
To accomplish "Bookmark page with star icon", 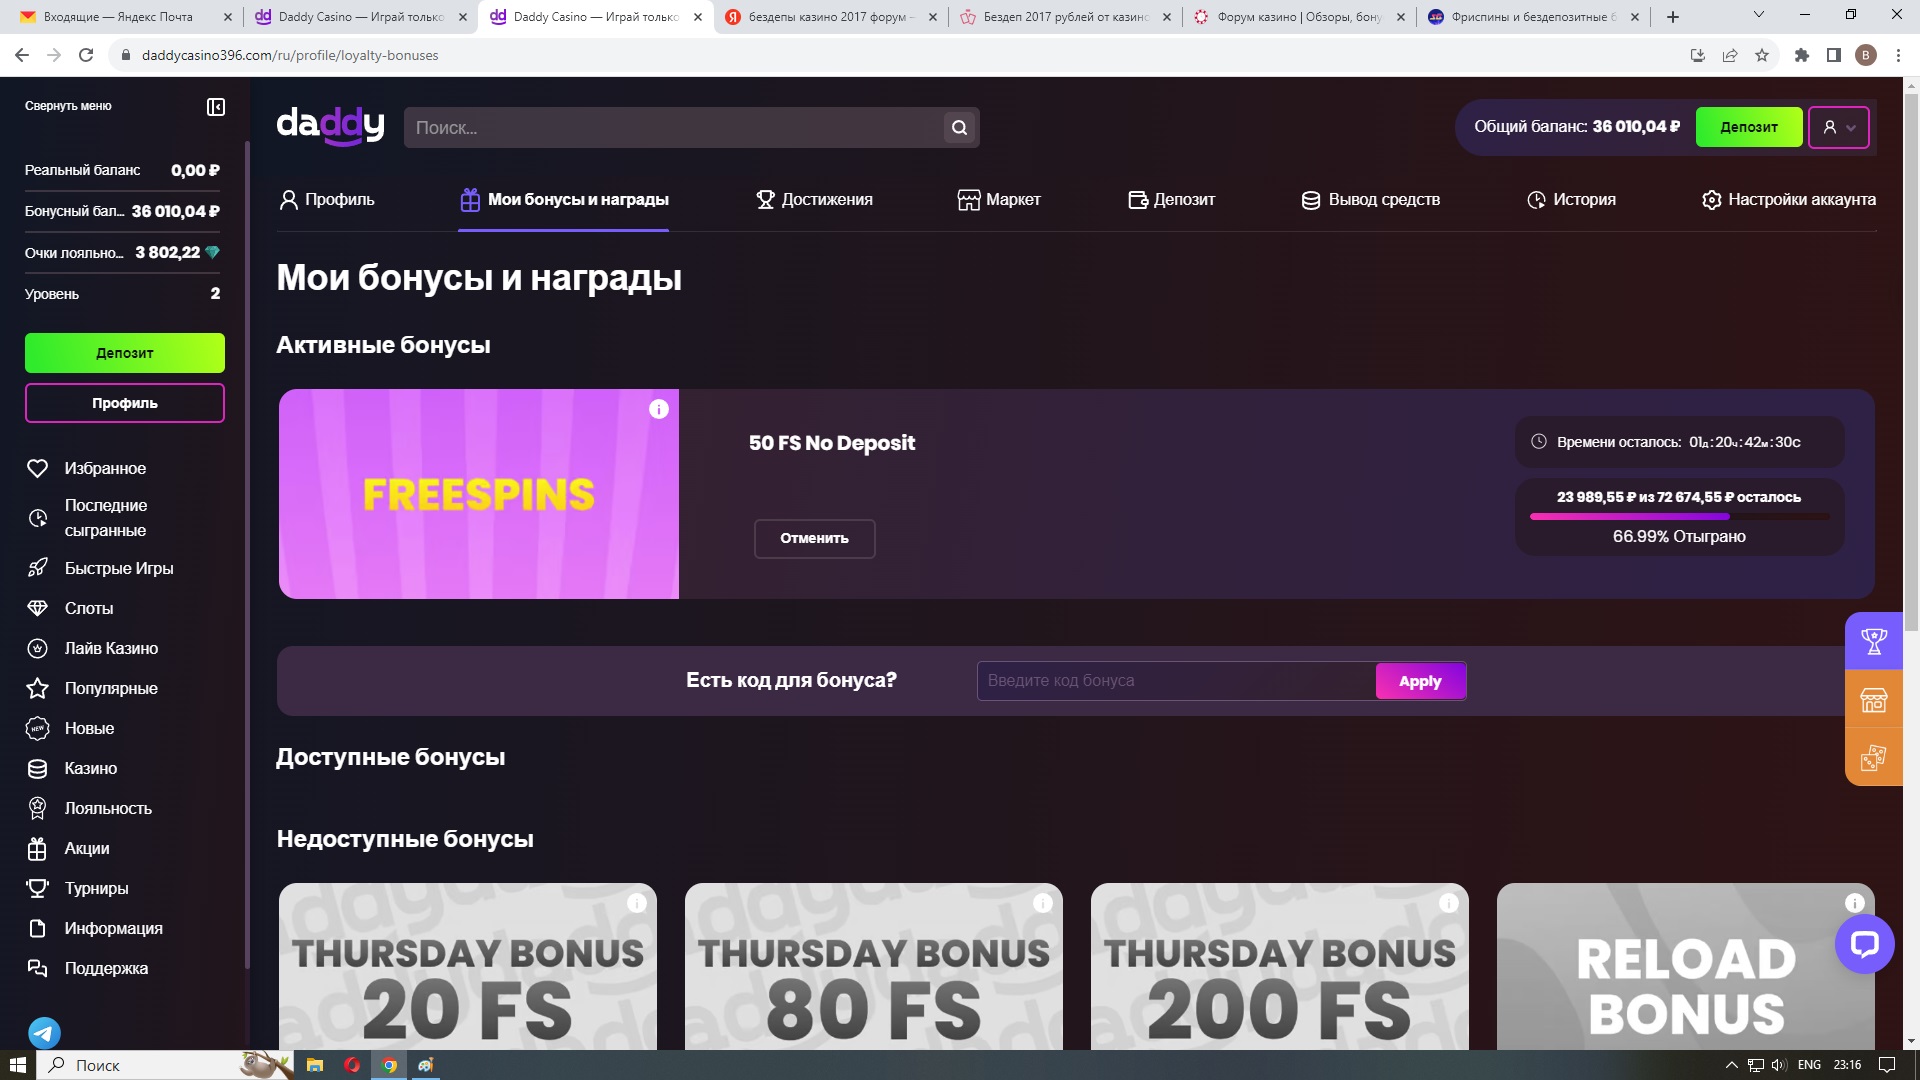I will point(1762,55).
